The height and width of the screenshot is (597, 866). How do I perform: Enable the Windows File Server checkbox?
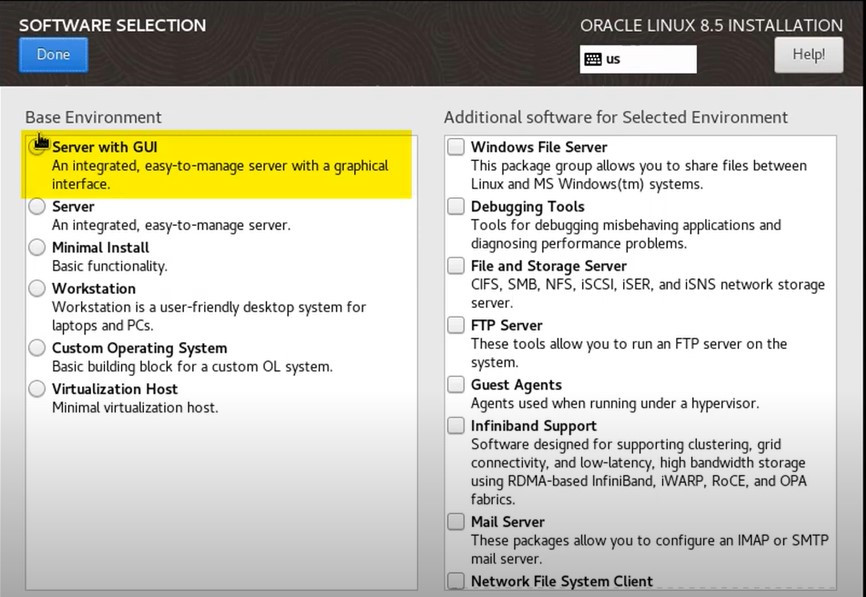[456, 146]
